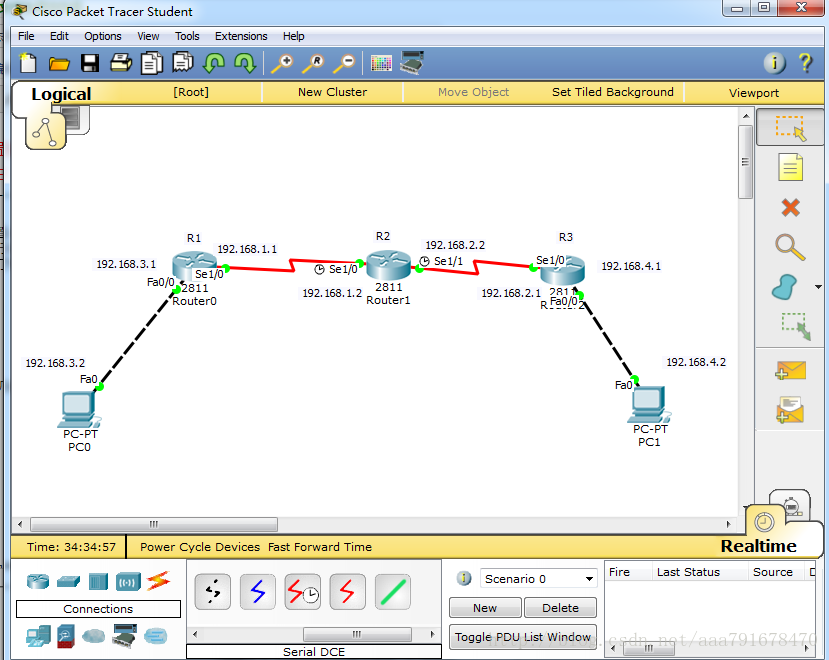Click the Viewport button
The image size is (829, 660).
click(754, 93)
